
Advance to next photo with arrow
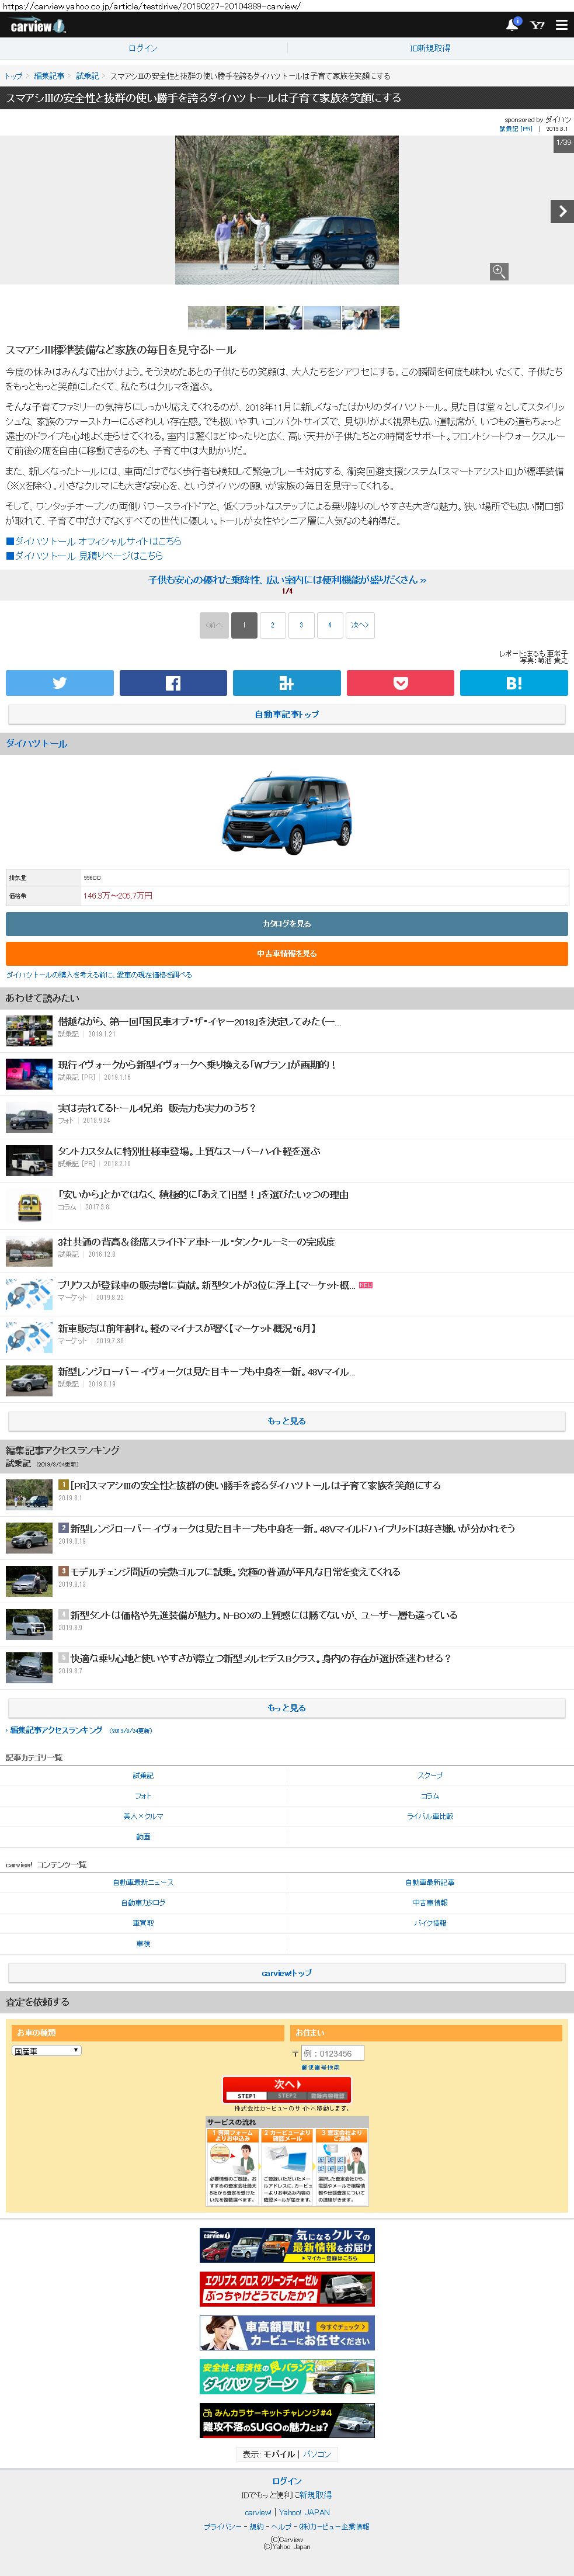tap(561, 211)
